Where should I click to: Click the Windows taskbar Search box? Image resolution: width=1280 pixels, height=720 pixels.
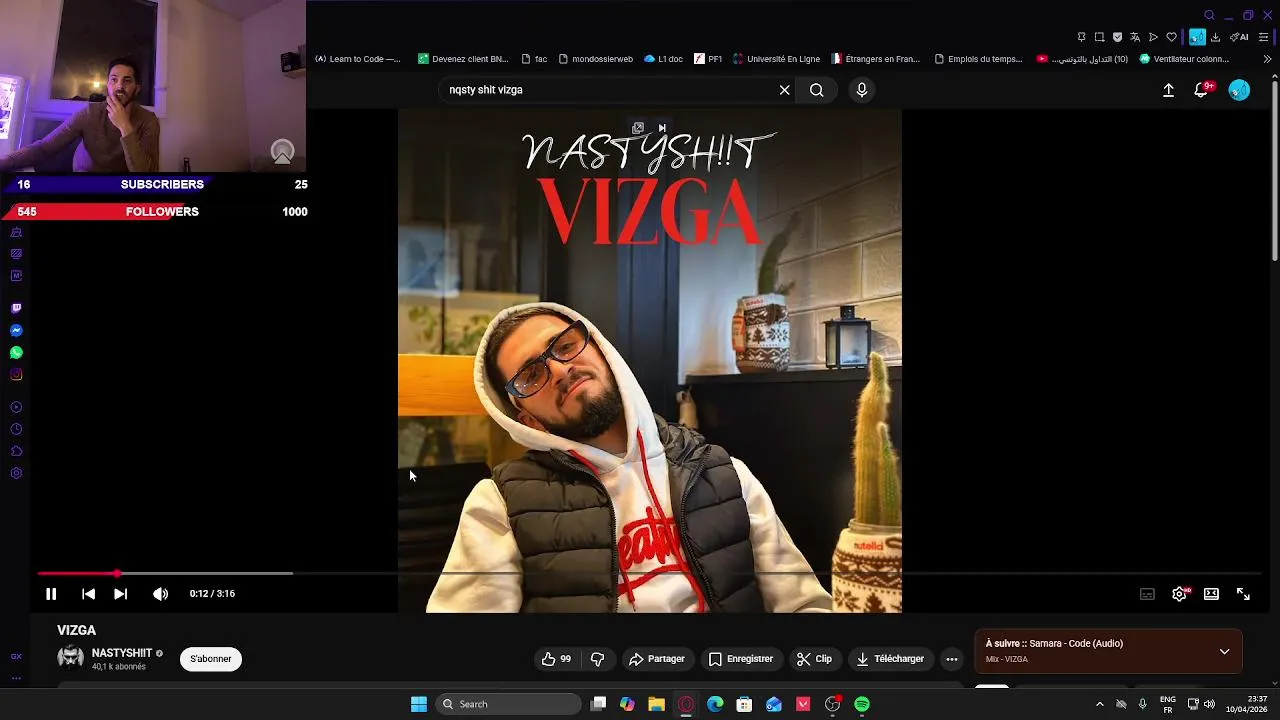(509, 704)
